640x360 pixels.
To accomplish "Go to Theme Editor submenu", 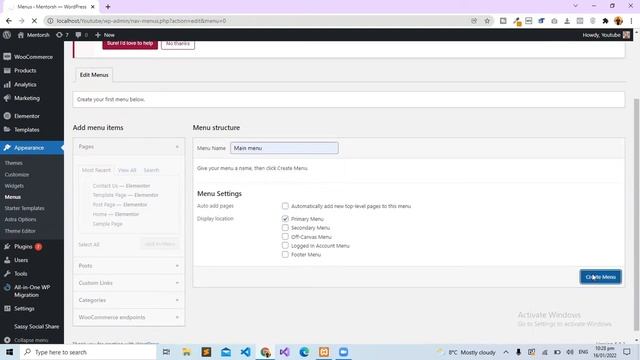I will (x=20, y=231).
